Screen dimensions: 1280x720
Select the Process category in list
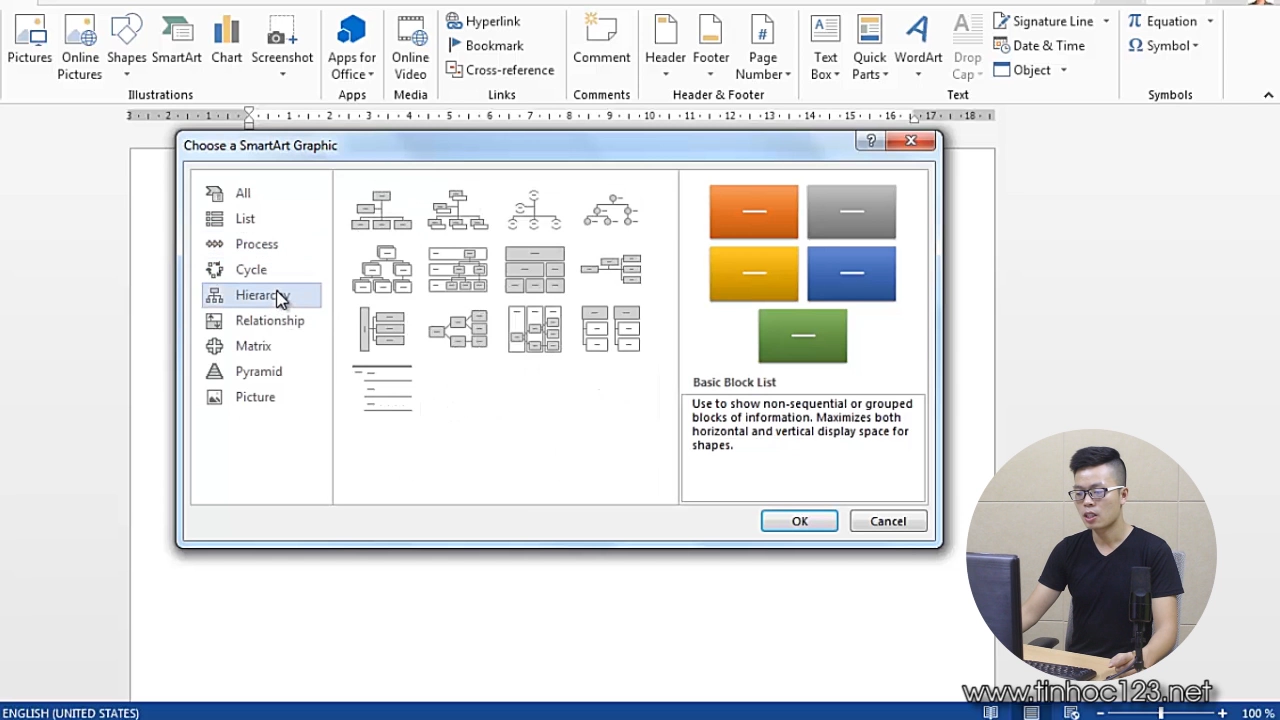(x=256, y=244)
